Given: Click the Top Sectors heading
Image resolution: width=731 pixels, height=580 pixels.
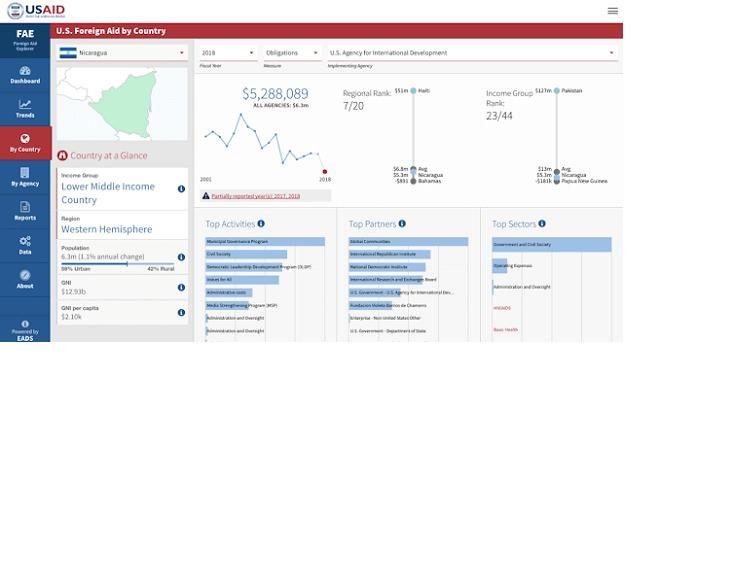Looking at the screenshot, I should point(514,224).
